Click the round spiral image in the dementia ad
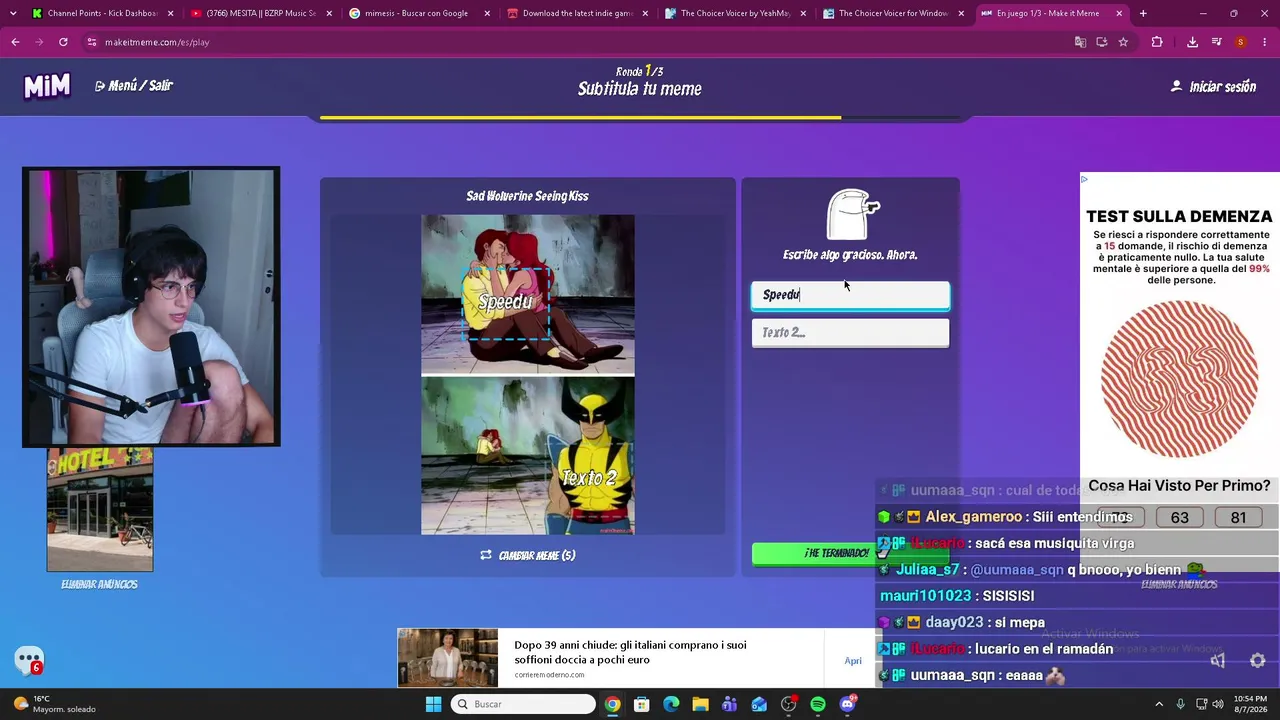Viewport: 1280px width, 720px height. click(1179, 380)
